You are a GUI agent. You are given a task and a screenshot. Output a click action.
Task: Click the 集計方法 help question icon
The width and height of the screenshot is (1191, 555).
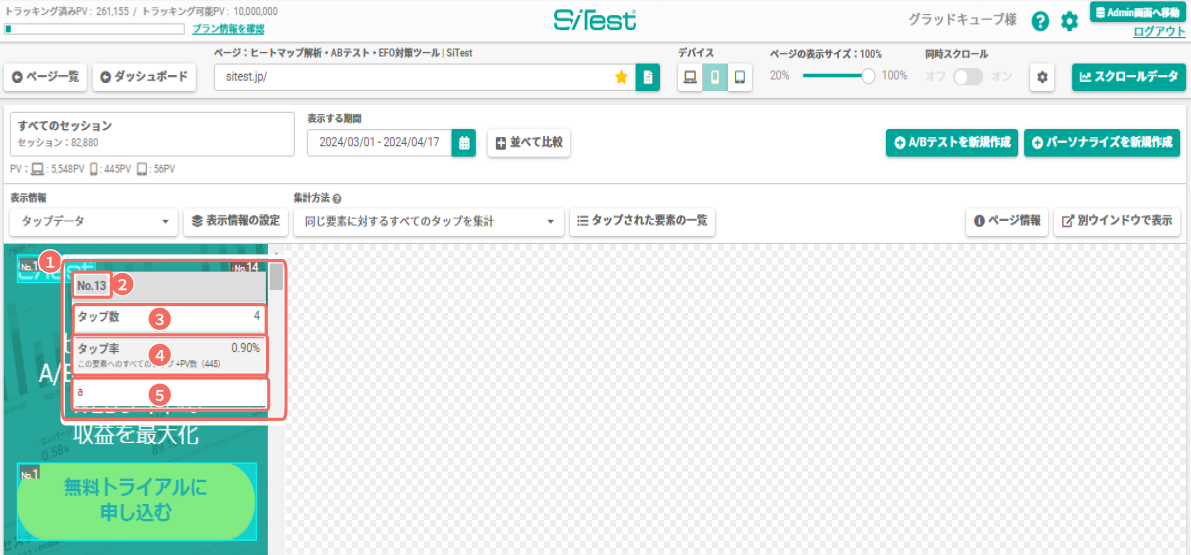[336, 199]
